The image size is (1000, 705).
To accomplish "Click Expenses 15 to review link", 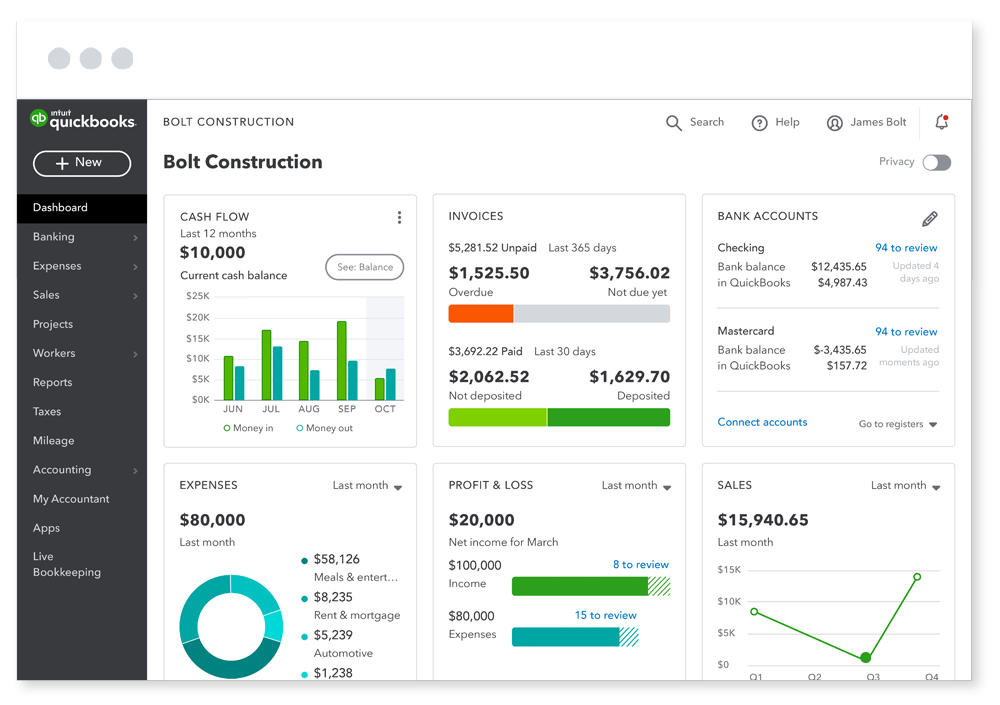I will 605,616.
